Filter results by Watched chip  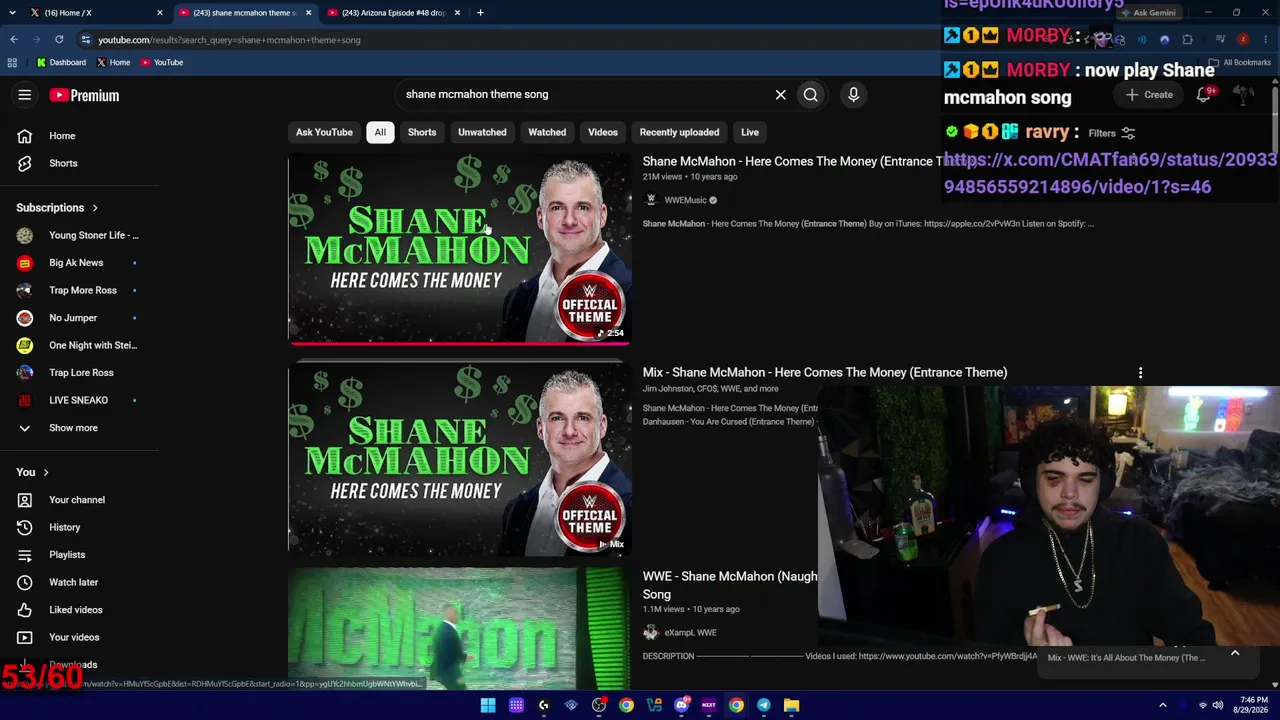[x=547, y=132]
